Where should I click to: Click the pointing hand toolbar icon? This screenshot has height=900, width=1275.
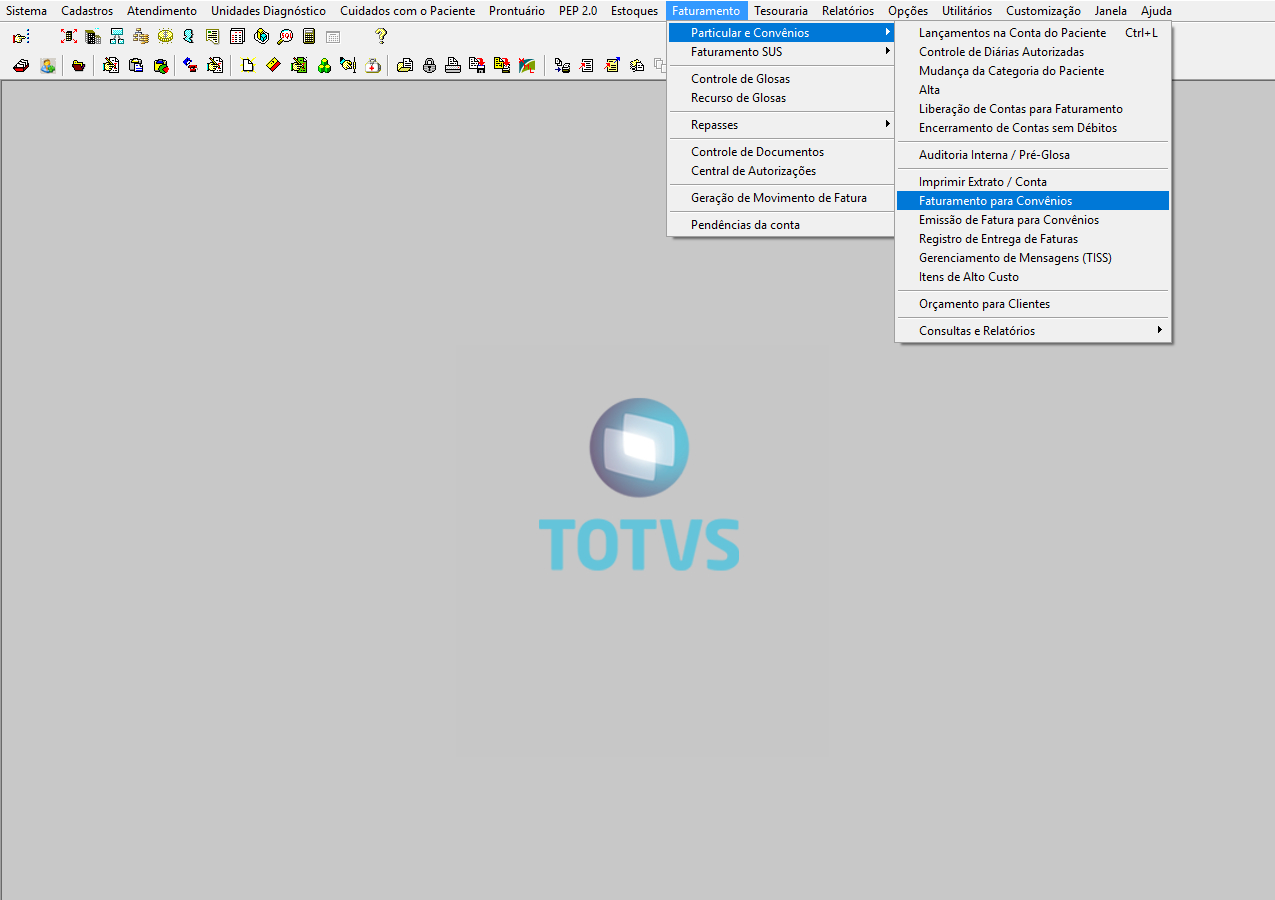[x=21, y=37]
